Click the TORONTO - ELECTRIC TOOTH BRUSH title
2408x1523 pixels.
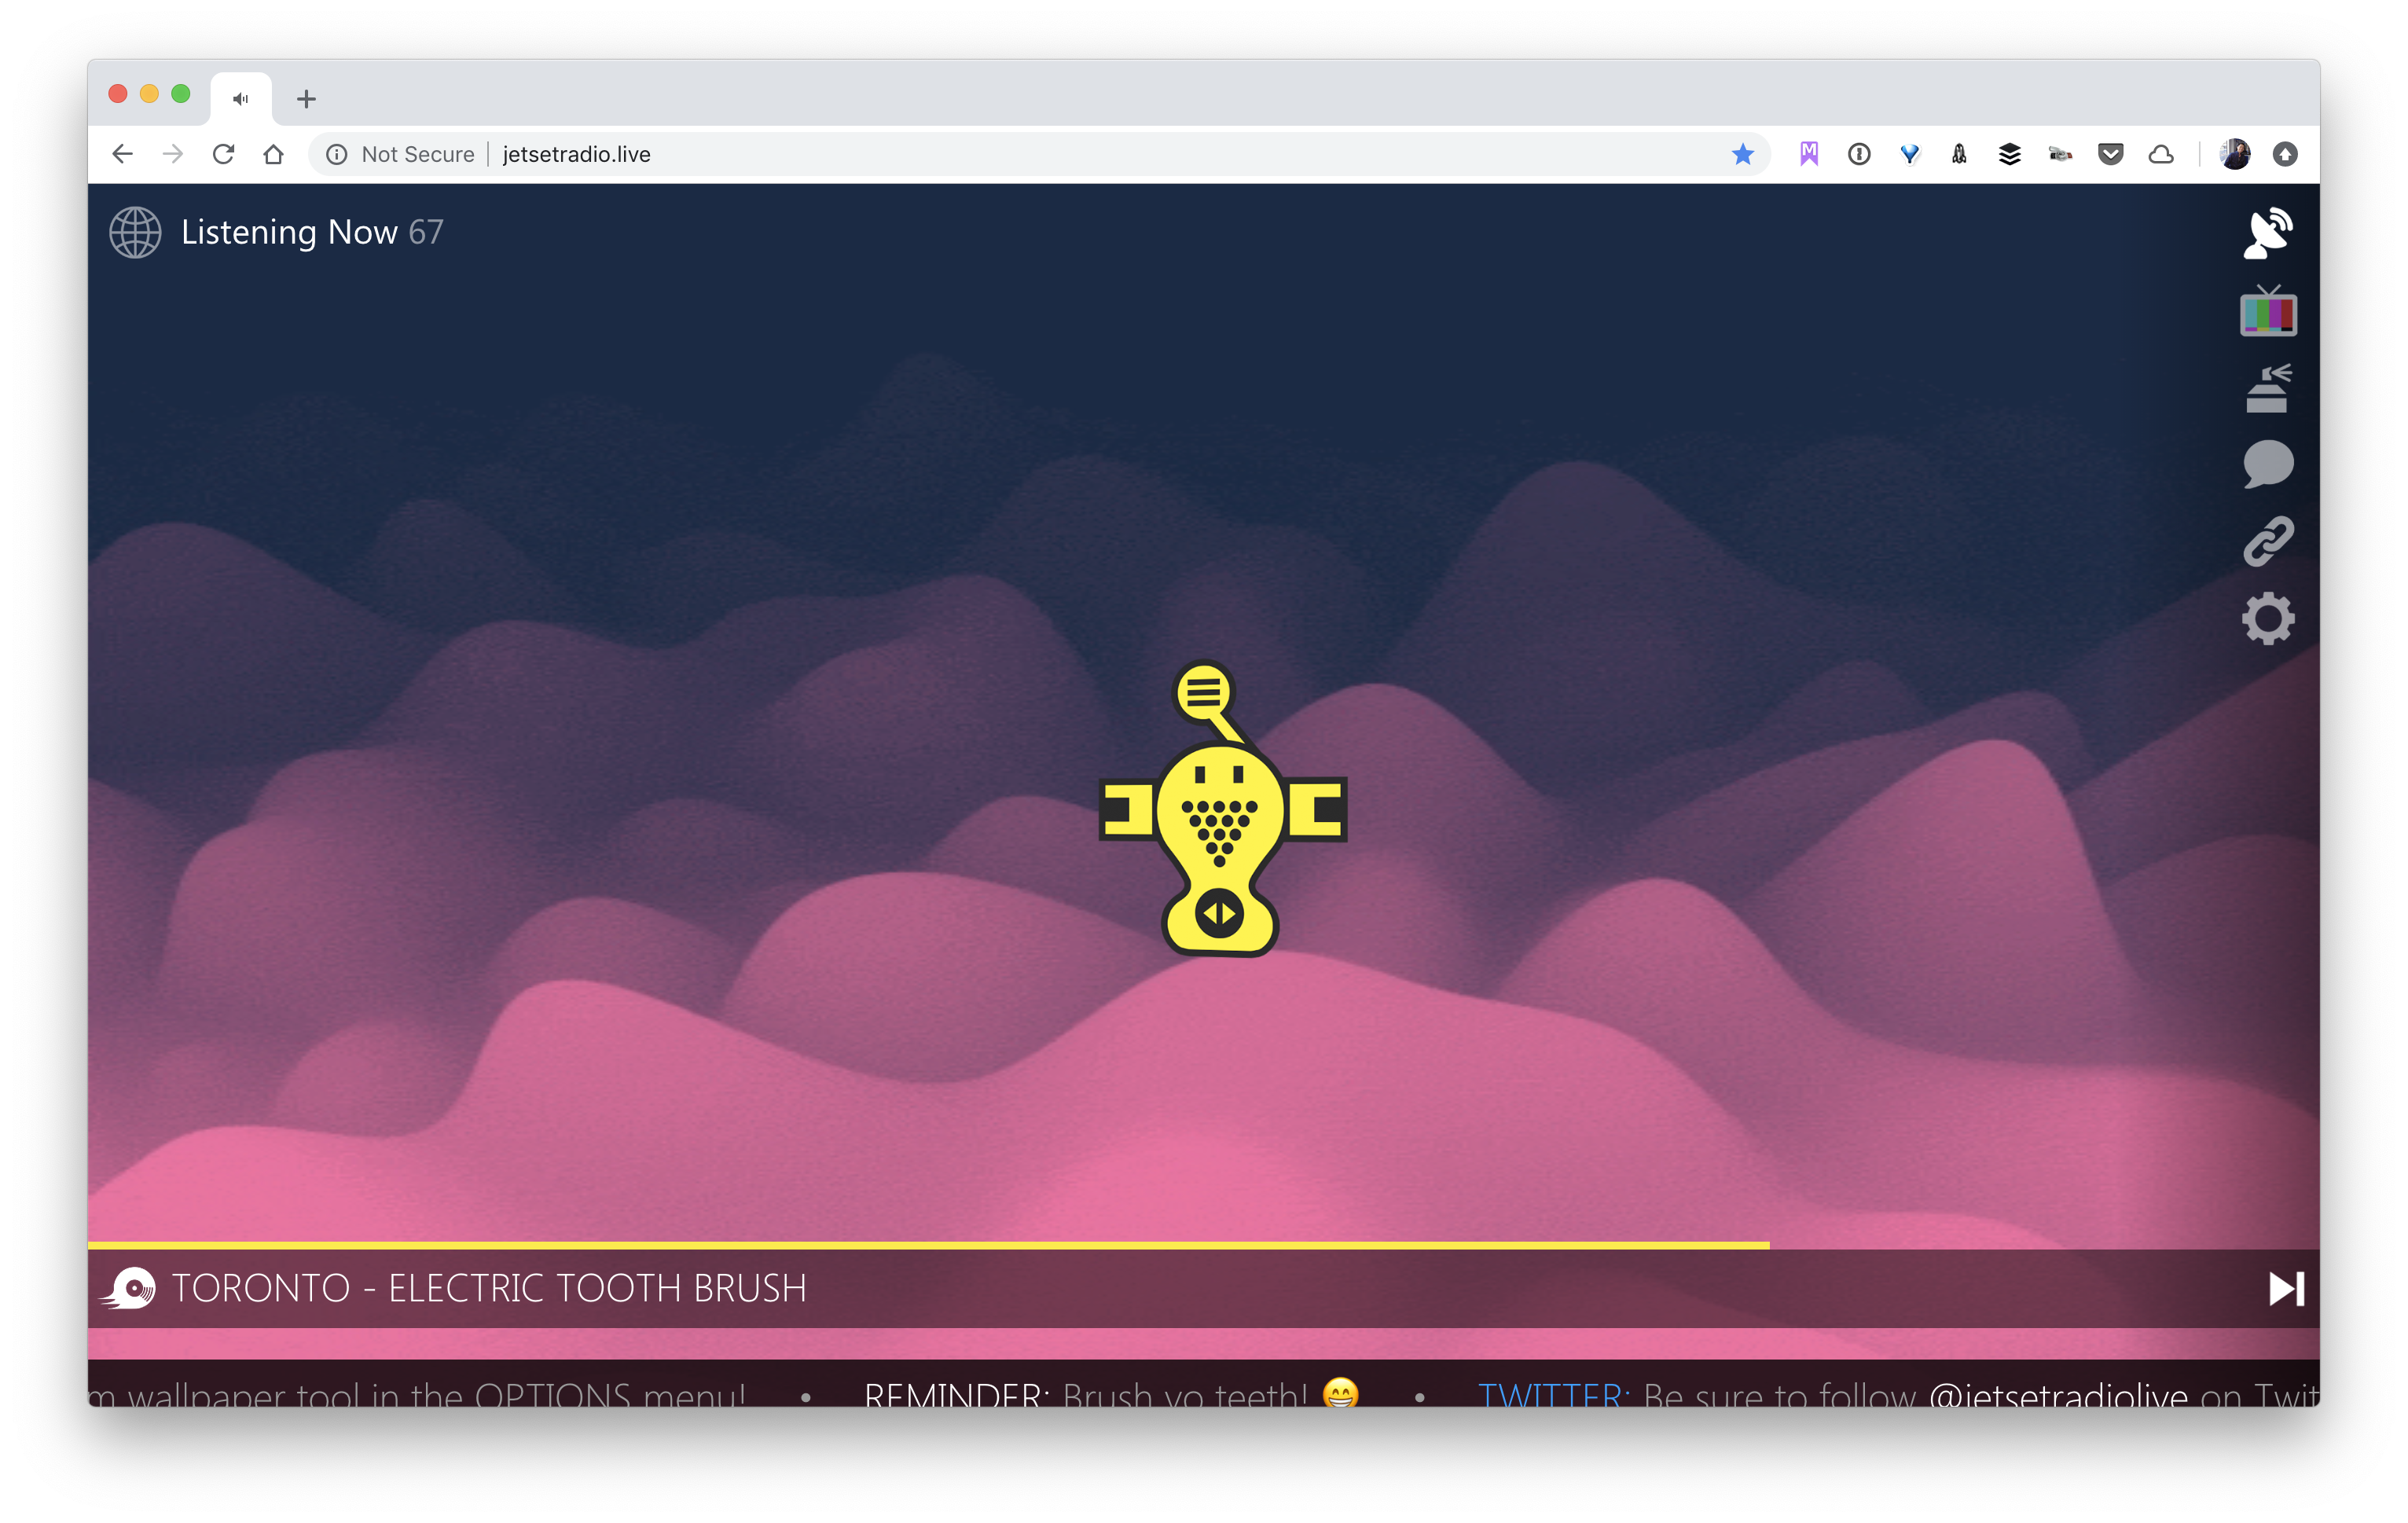coord(489,1288)
